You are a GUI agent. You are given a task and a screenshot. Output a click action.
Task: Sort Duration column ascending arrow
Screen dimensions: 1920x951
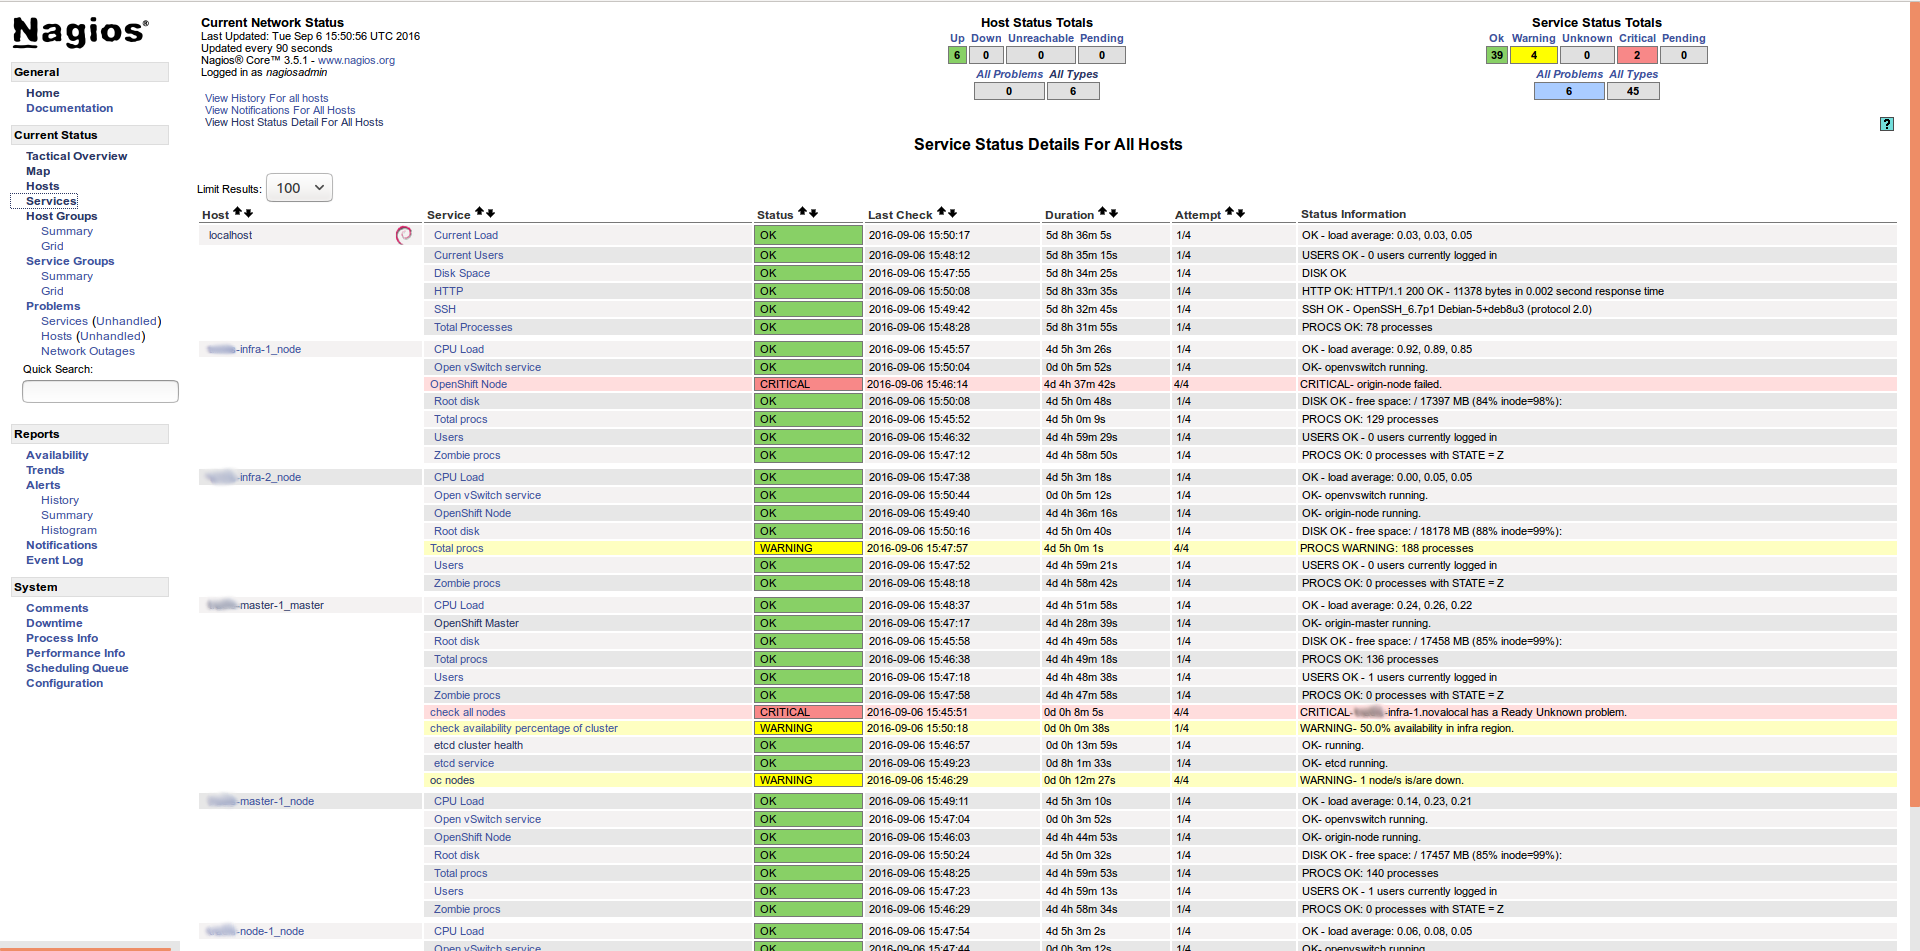[x=1103, y=212]
